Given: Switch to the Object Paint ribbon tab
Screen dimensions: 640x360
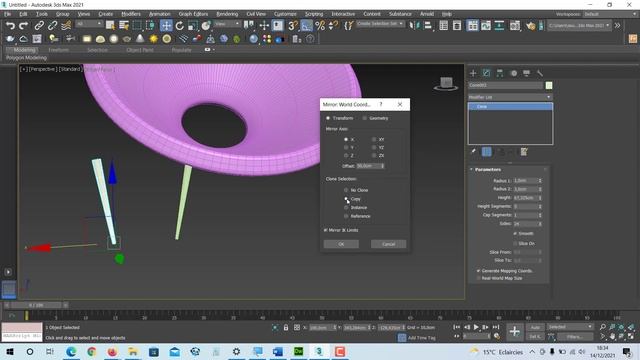Looking at the screenshot, I should coord(140,50).
